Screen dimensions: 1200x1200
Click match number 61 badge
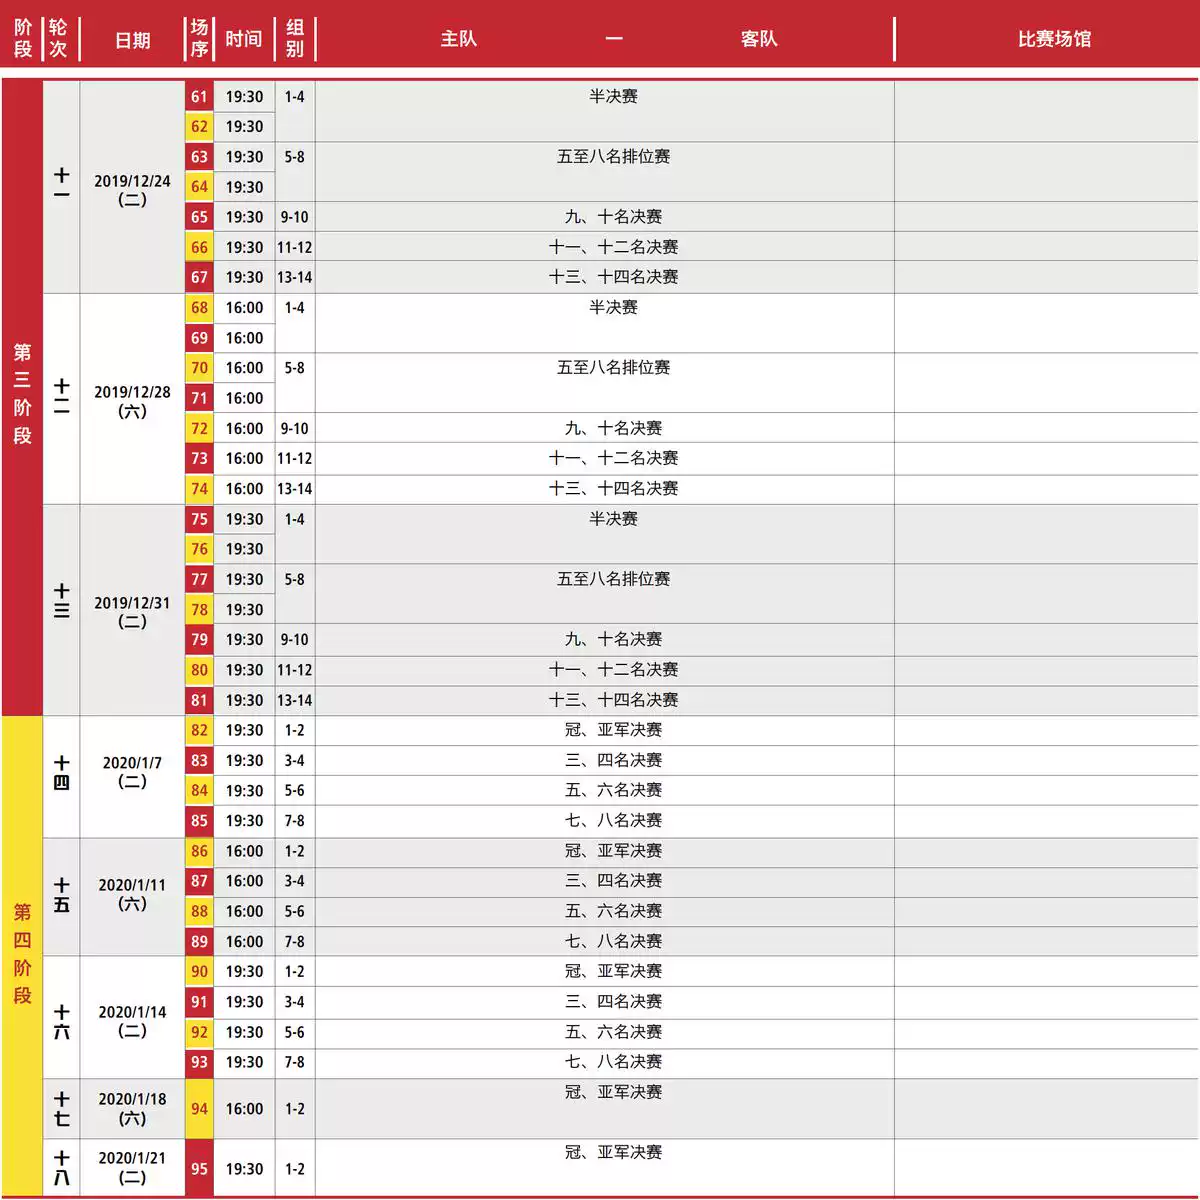(199, 97)
